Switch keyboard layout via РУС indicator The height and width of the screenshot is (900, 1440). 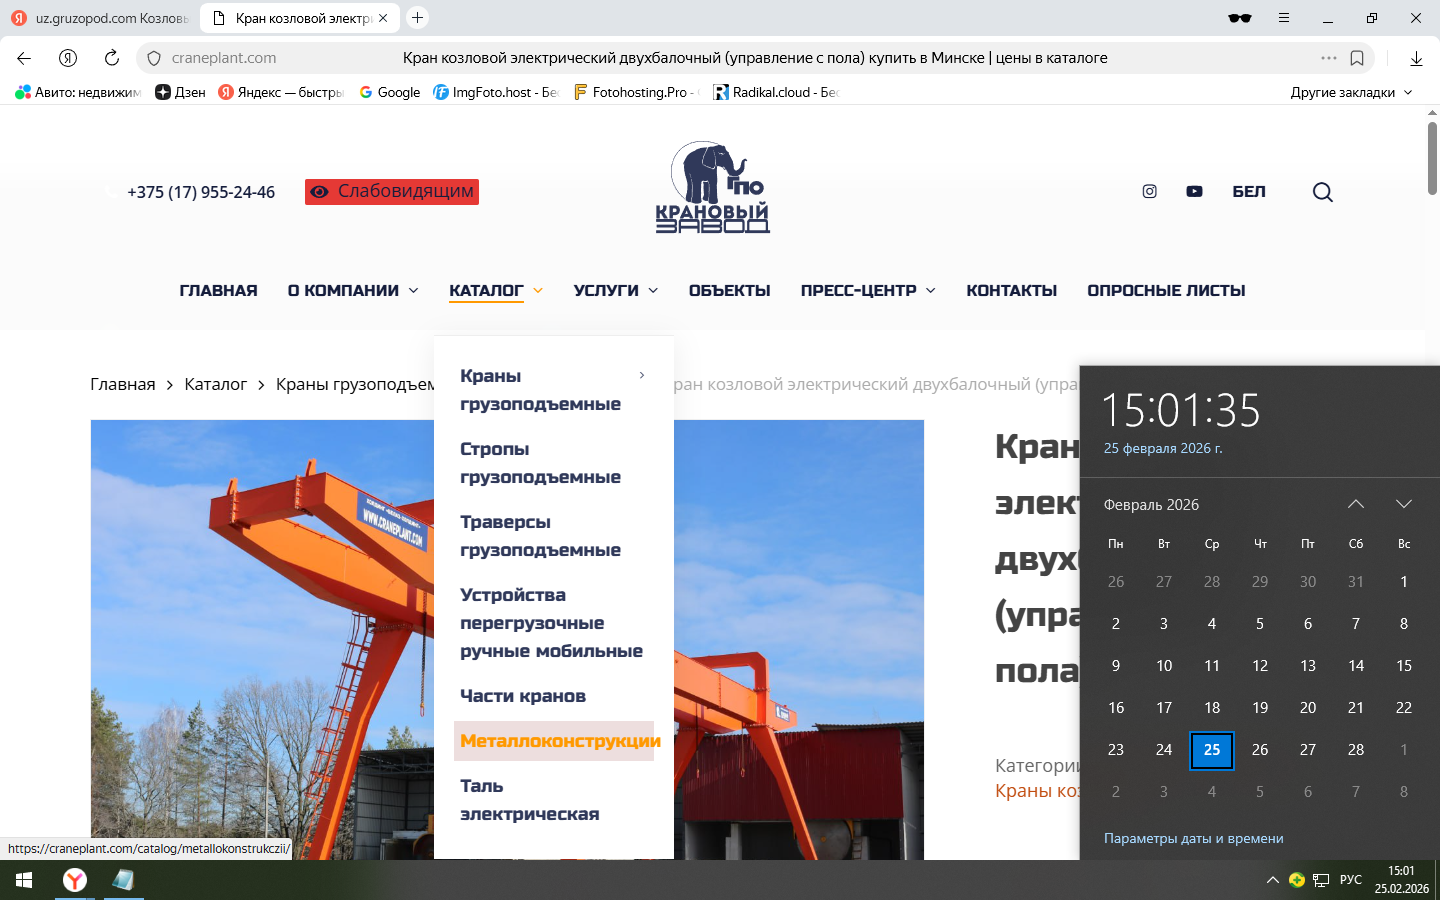[x=1351, y=880]
